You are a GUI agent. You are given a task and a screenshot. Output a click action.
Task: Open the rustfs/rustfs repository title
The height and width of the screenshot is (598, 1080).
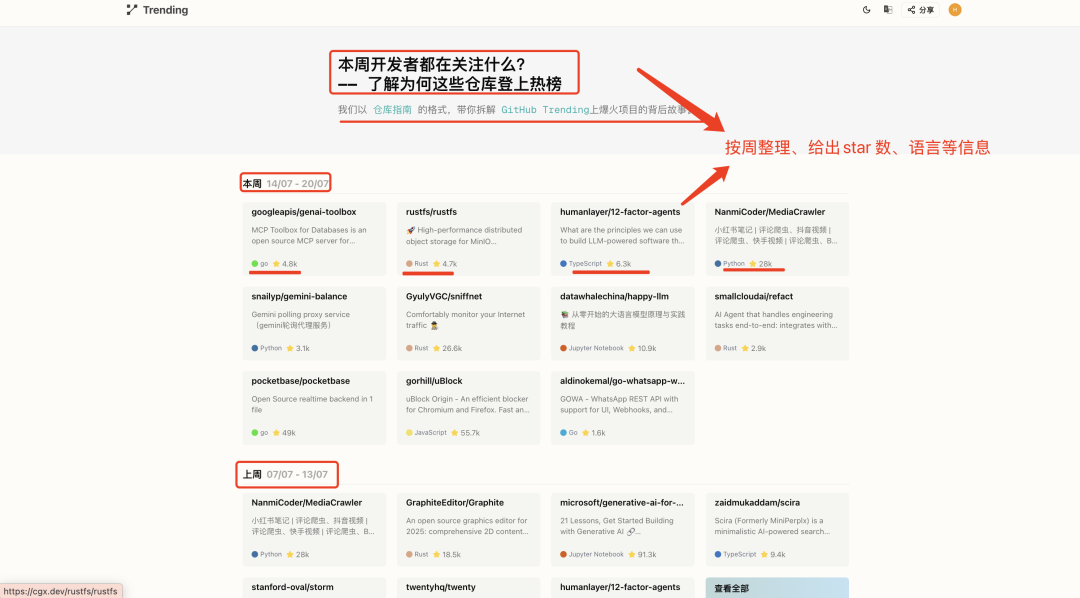(x=431, y=212)
